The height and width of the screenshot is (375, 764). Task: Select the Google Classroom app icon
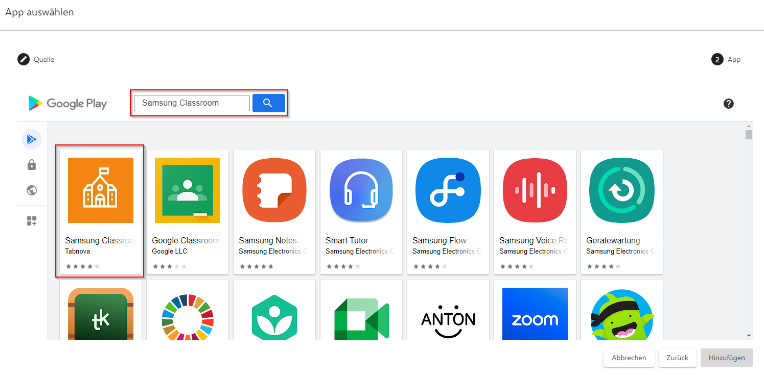pyautogui.click(x=187, y=190)
